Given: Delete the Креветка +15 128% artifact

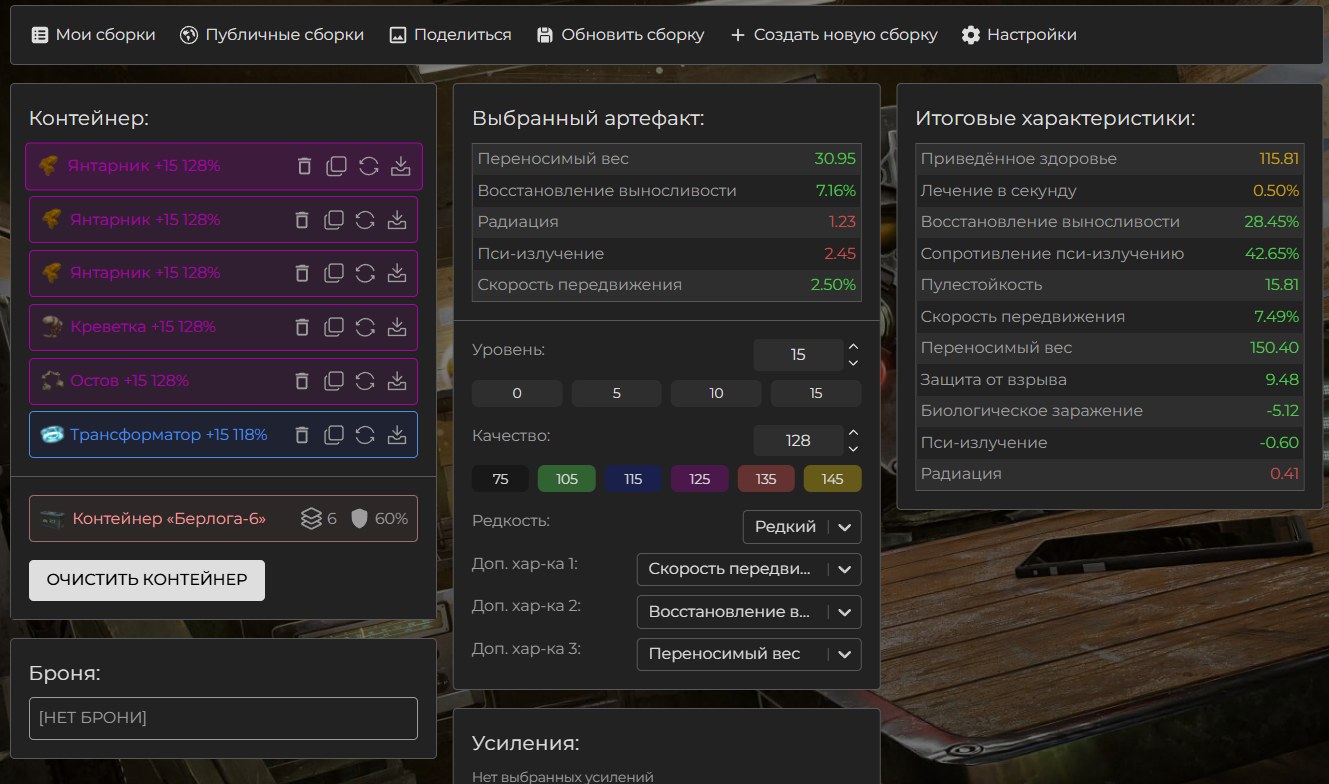Looking at the screenshot, I should tap(302, 326).
